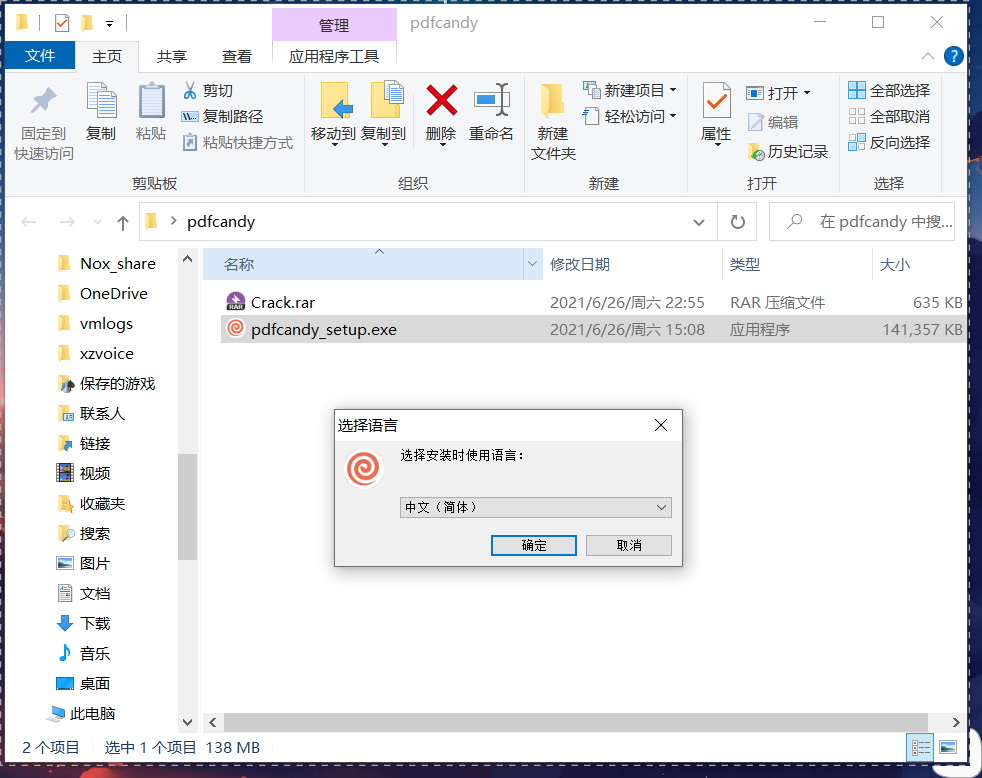Click the Rename icon in the ribbon
Screen dimensions: 982x778
[x=492, y=100]
